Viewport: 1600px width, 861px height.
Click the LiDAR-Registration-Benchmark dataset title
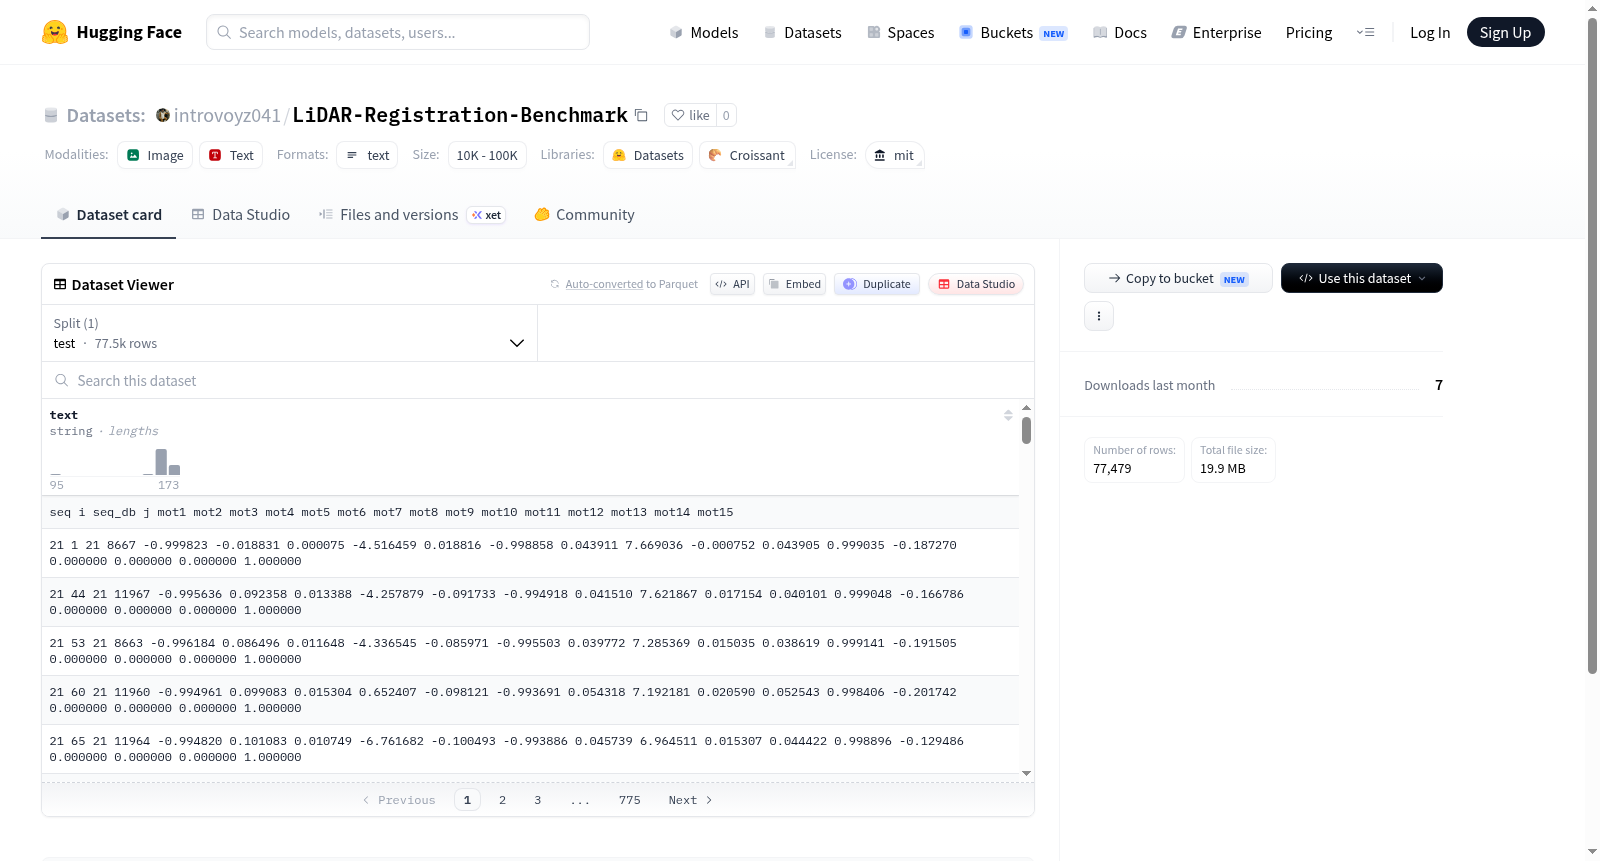pos(460,115)
